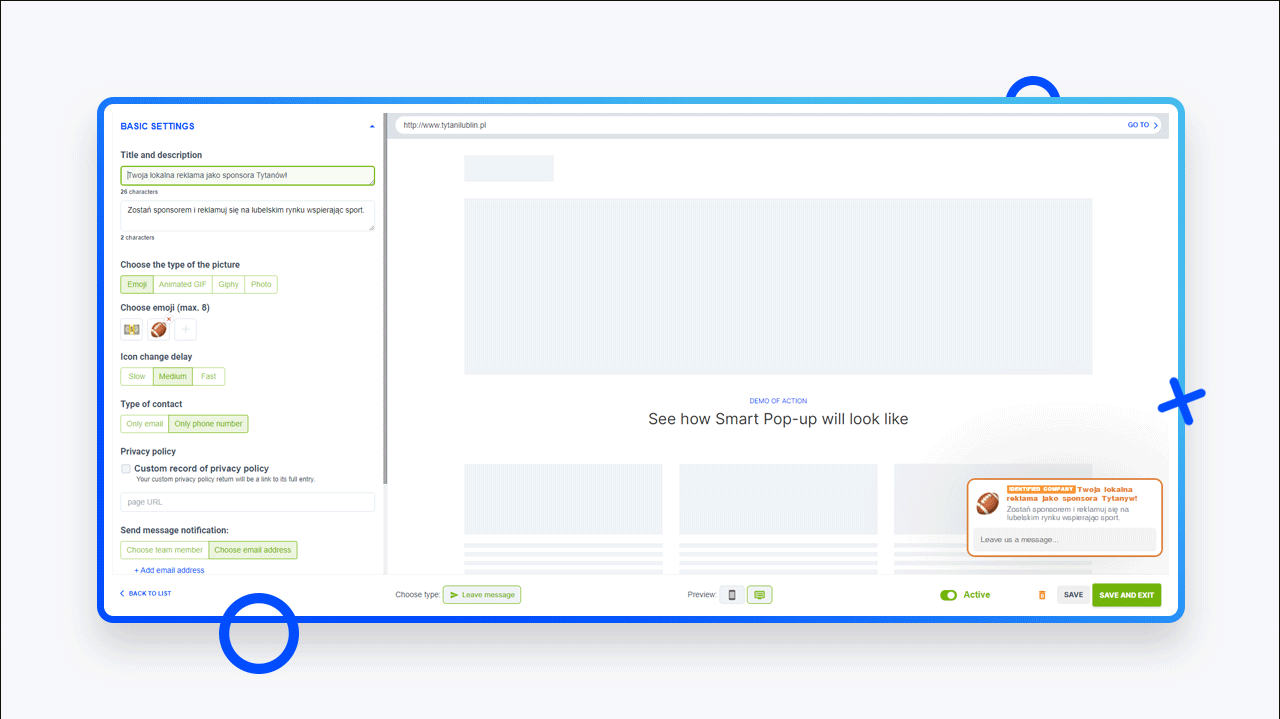The width and height of the screenshot is (1280, 719).
Task: Select the money emoji thumbnail
Action: [131, 329]
